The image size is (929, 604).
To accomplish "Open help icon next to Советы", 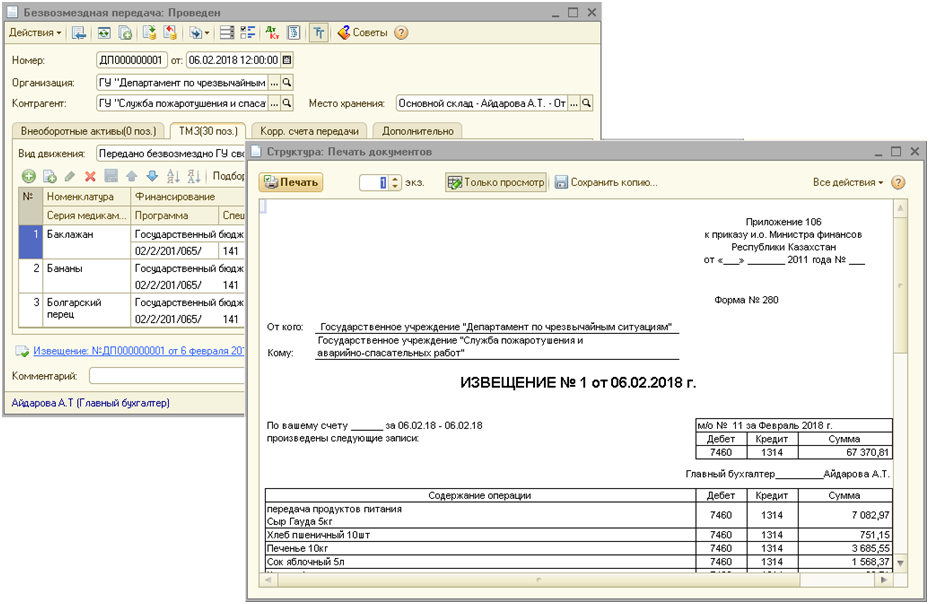I will [x=401, y=32].
